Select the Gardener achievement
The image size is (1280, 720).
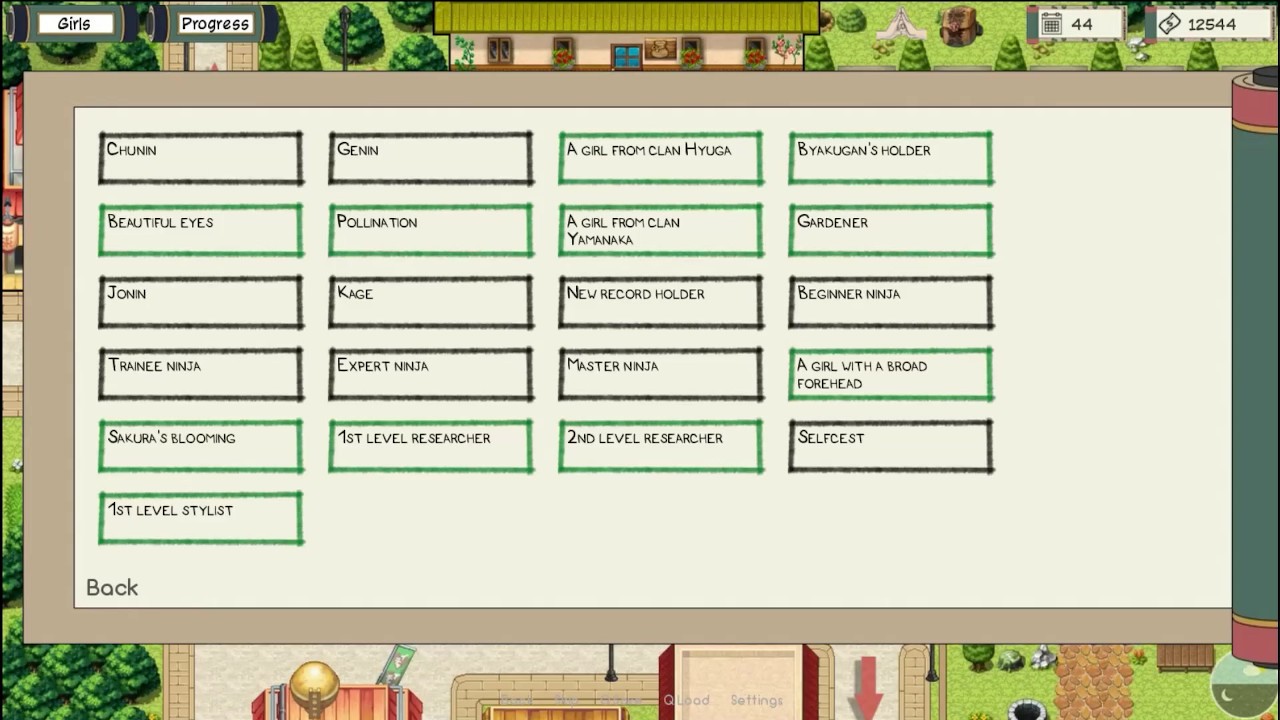(x=891, y=230)
